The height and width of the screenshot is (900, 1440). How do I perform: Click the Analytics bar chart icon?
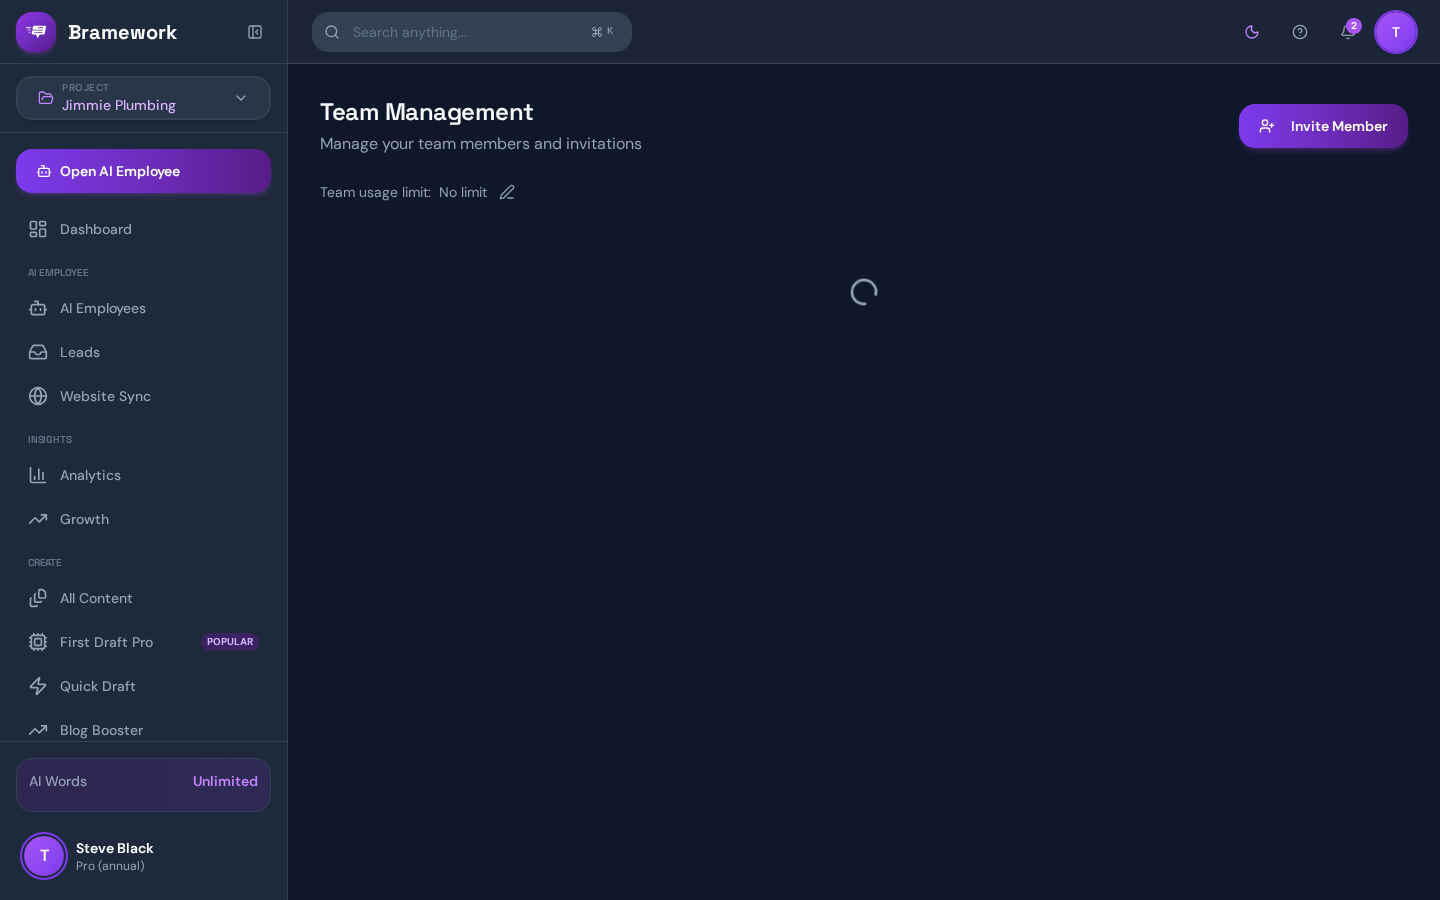[x=38, y=475]
